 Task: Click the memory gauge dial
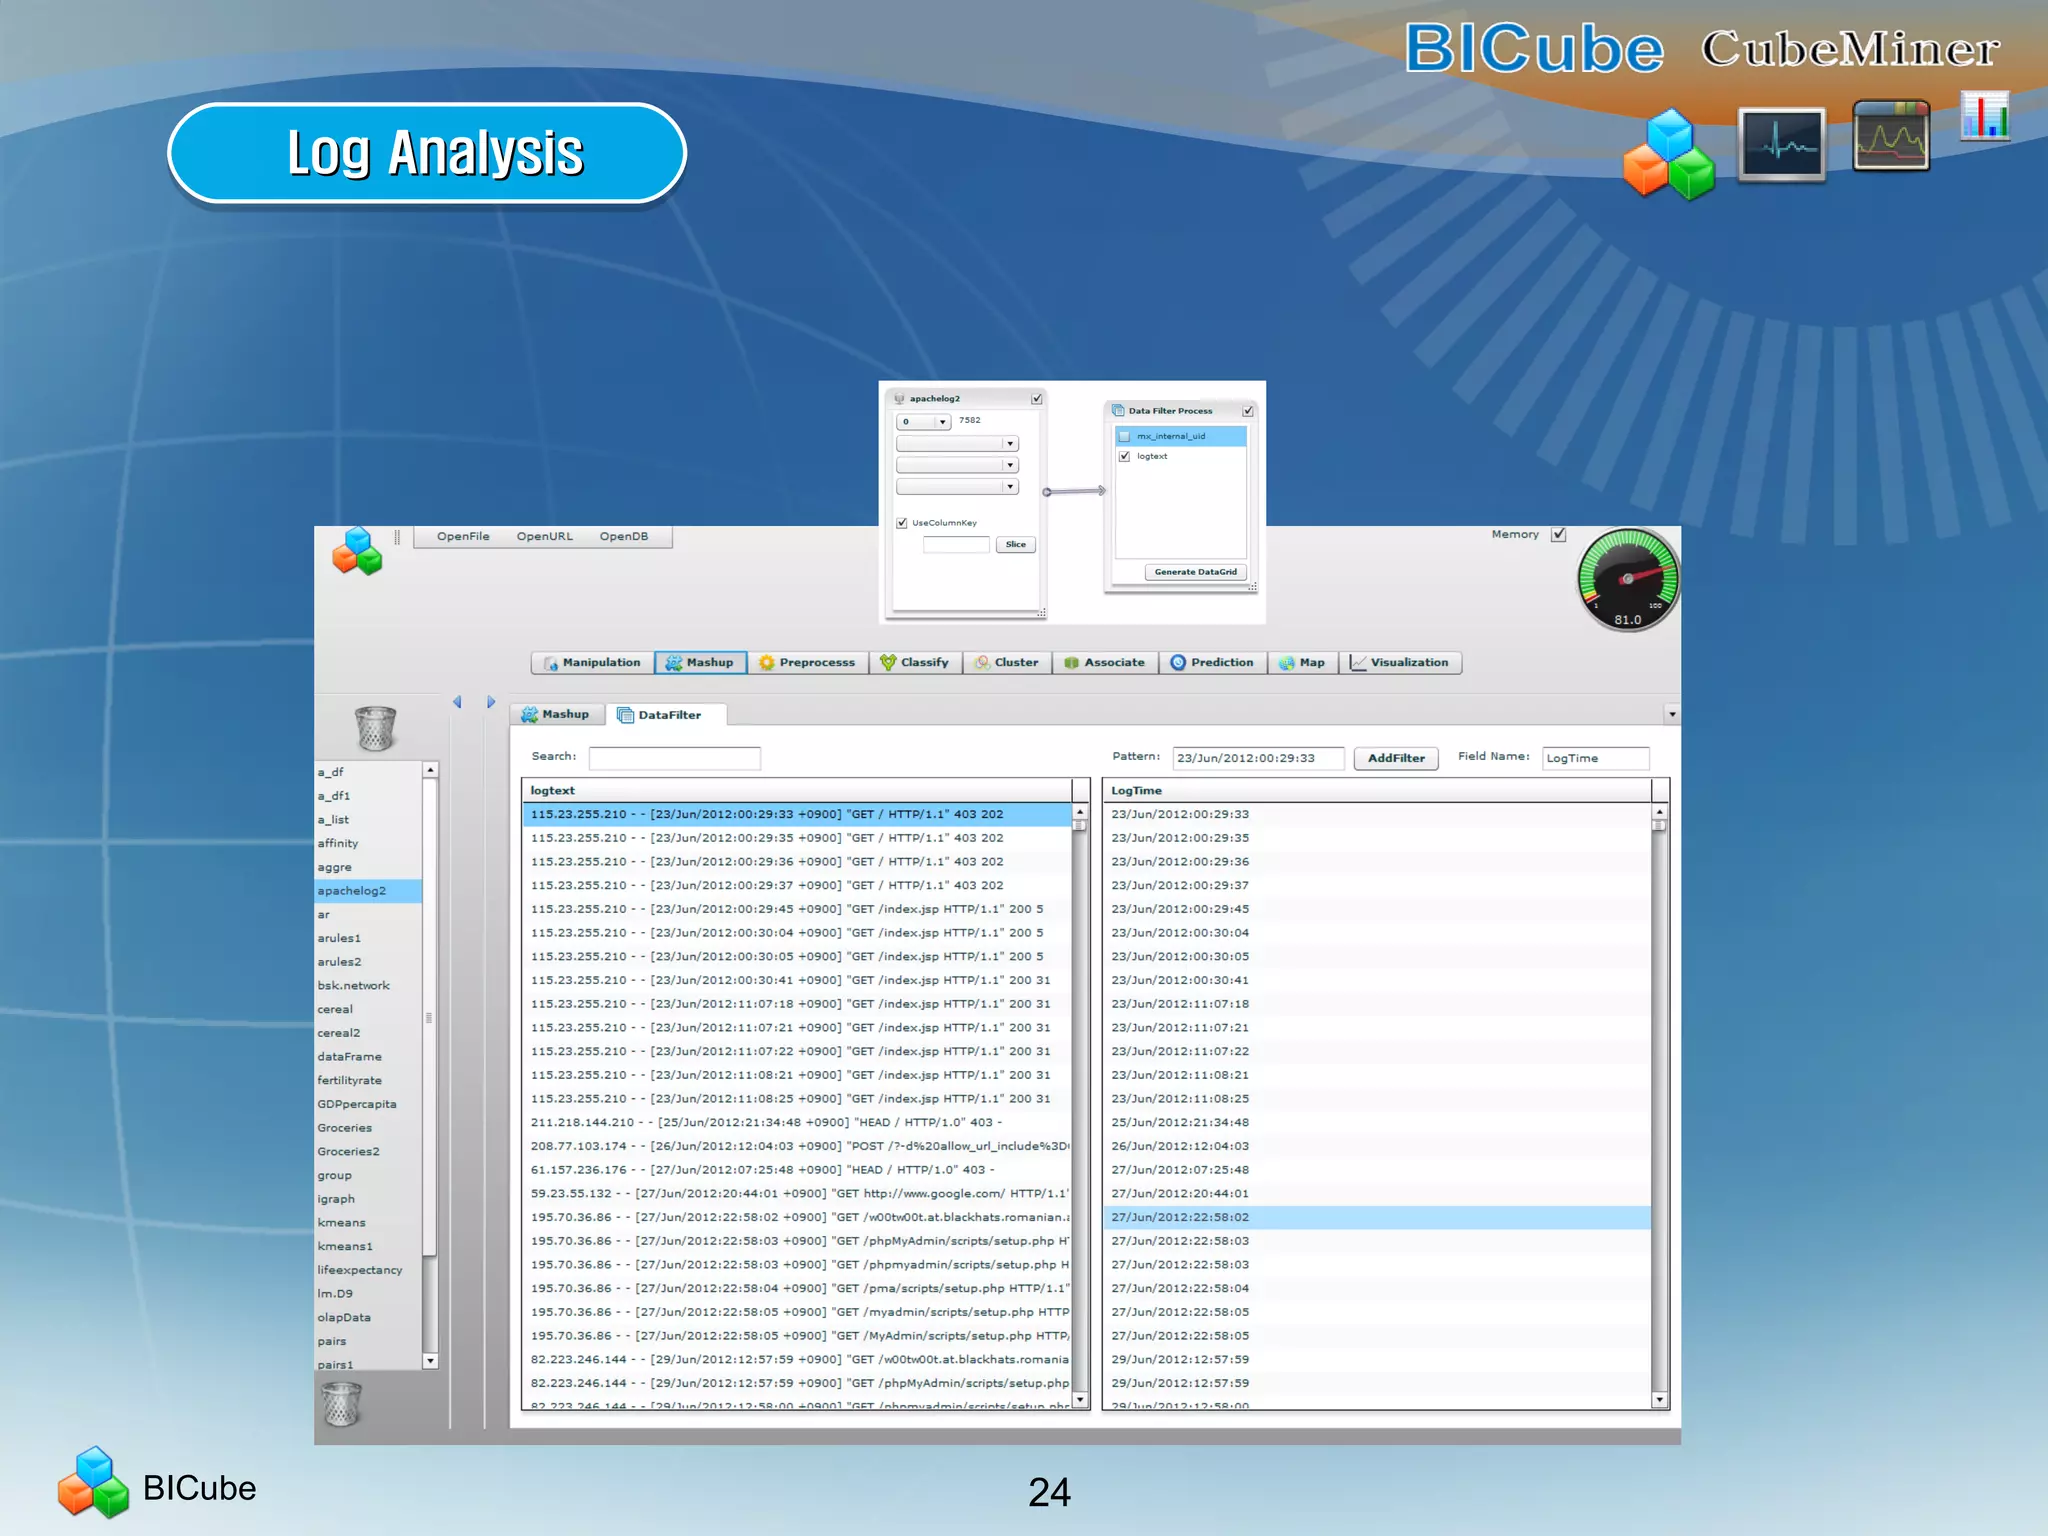pos(1628,580)
